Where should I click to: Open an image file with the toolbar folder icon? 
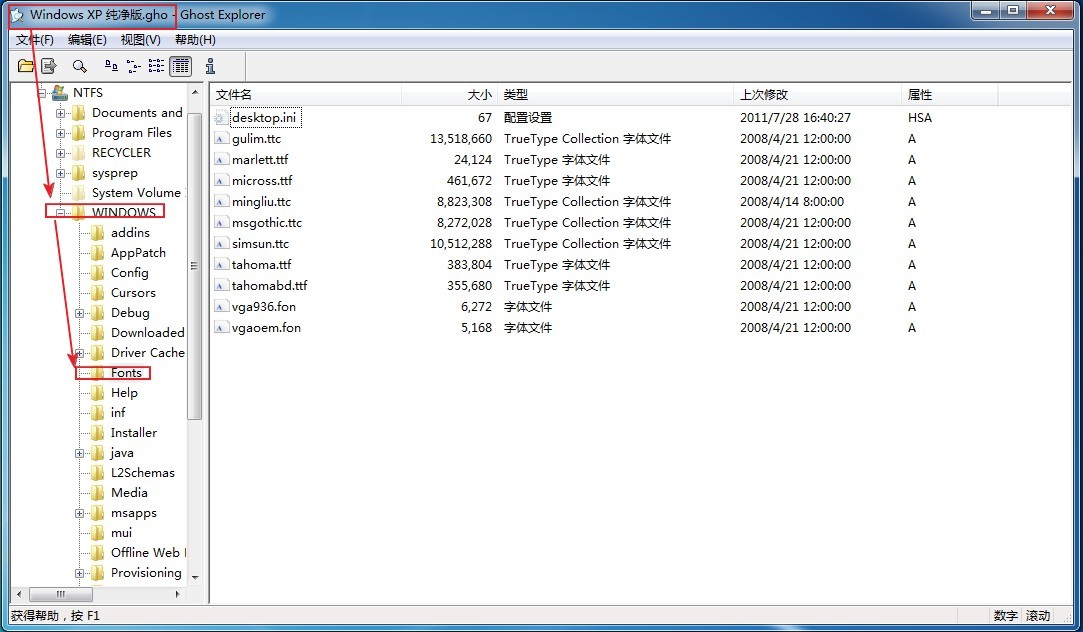tap(26, 66)
